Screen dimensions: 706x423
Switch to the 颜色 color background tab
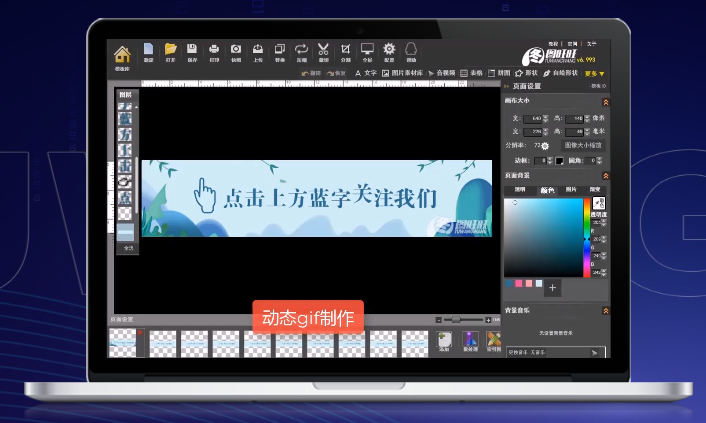tap(547, 190)
